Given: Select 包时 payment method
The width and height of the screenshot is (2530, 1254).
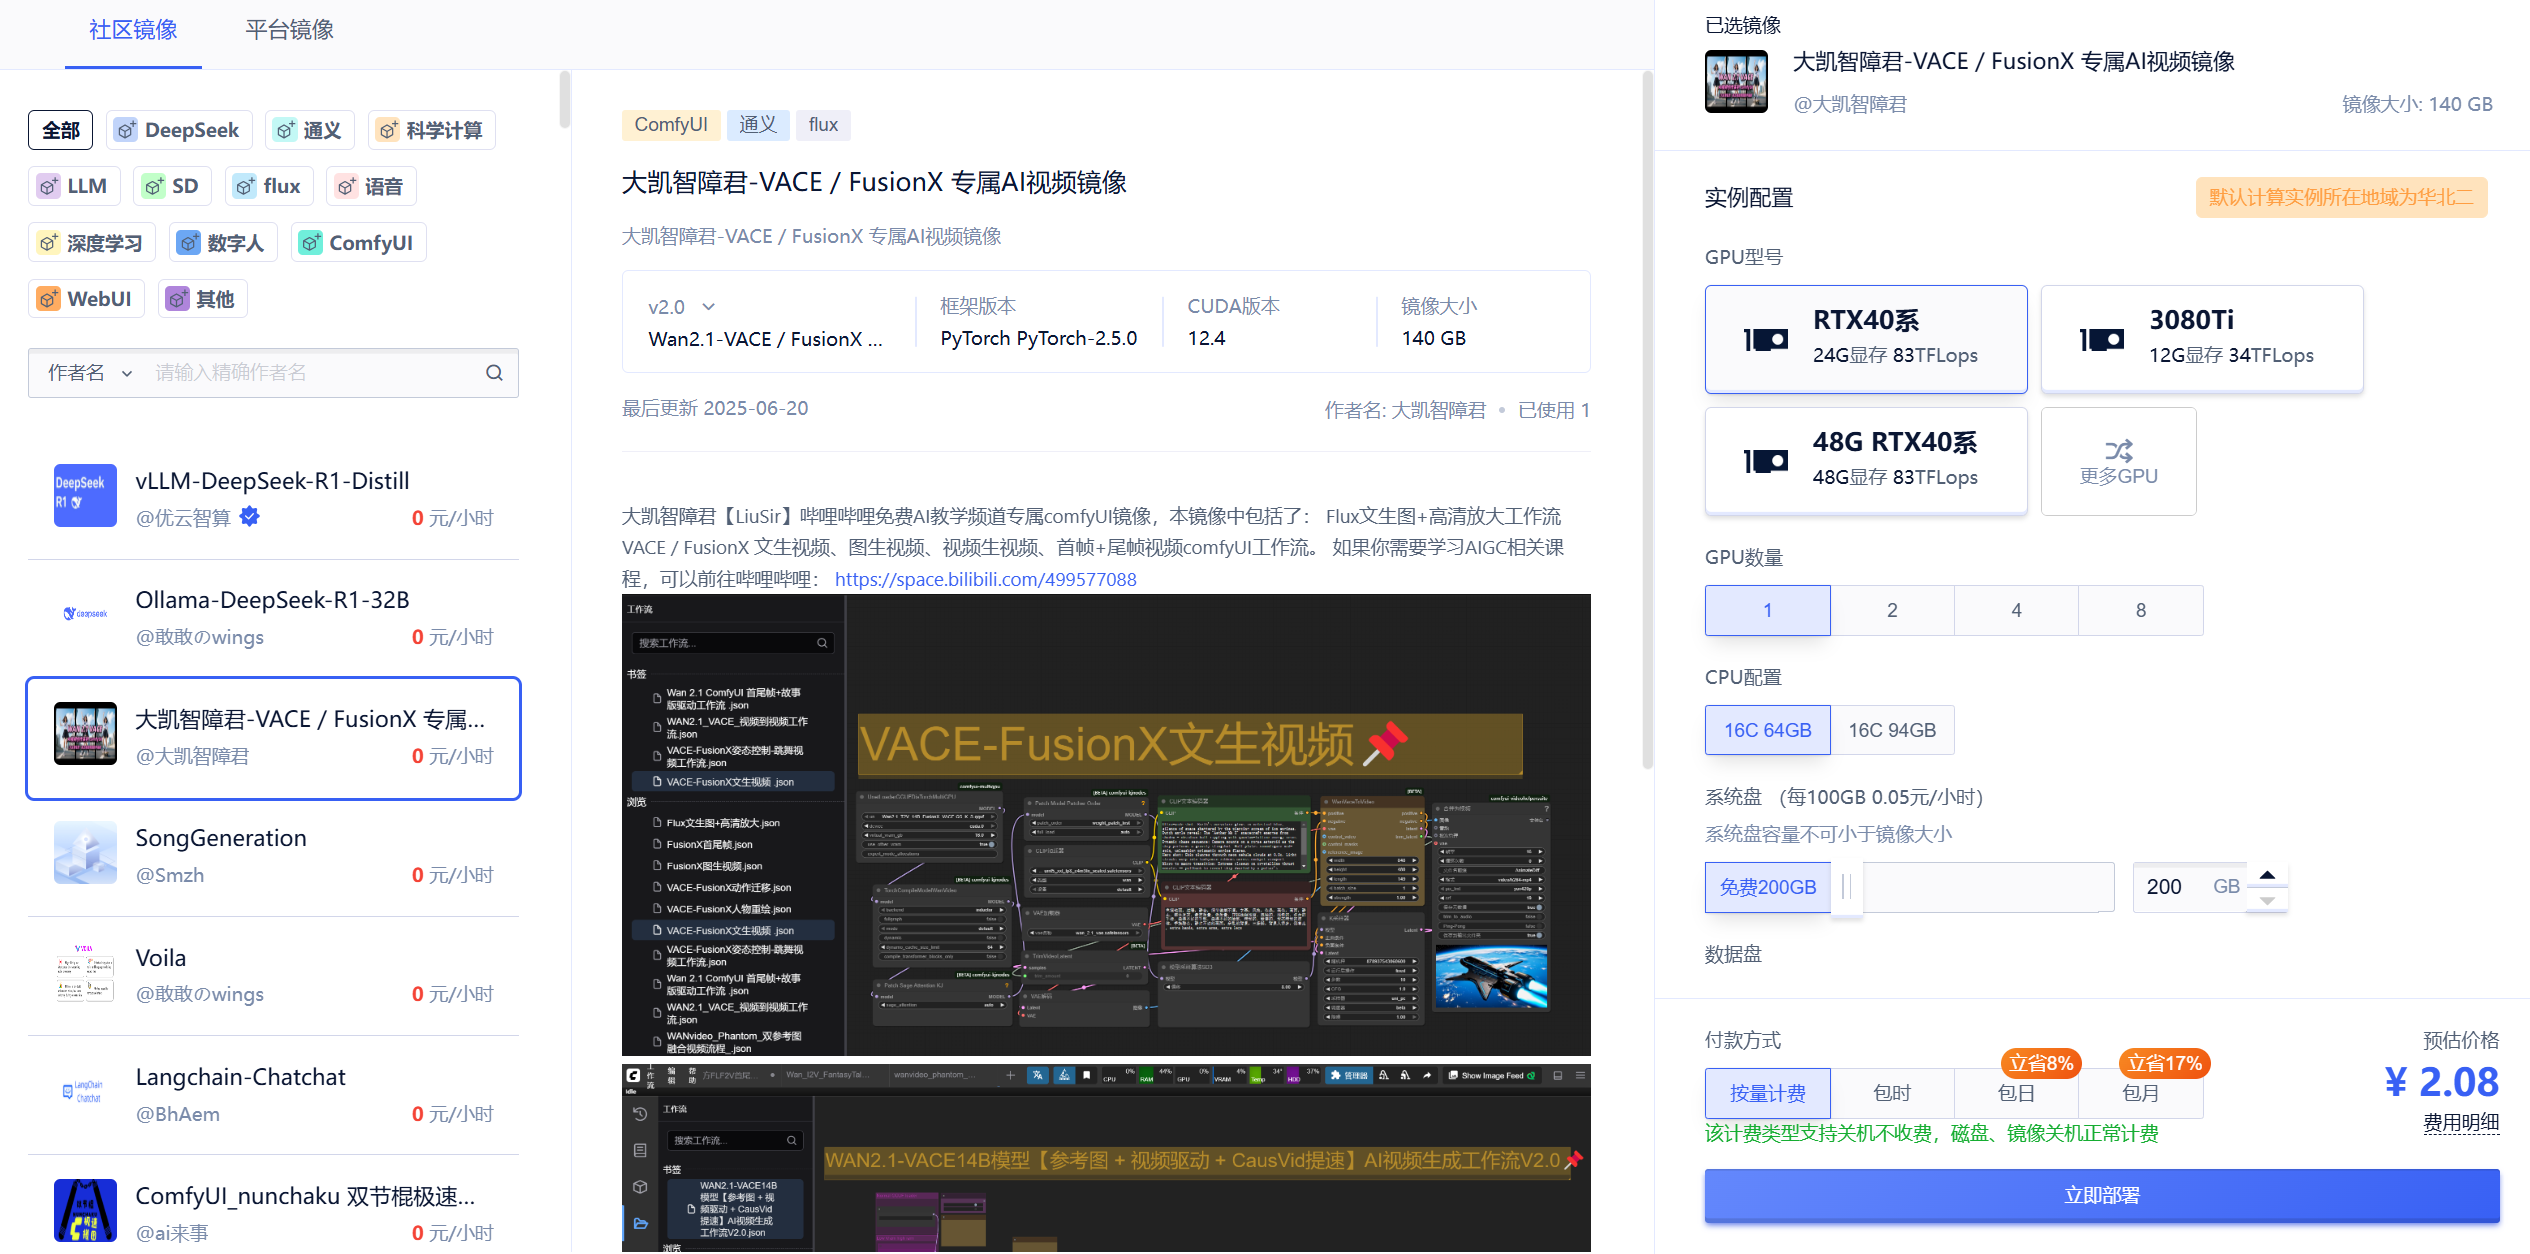Looking at the screenshot, I should (x=1891, y=1094).
